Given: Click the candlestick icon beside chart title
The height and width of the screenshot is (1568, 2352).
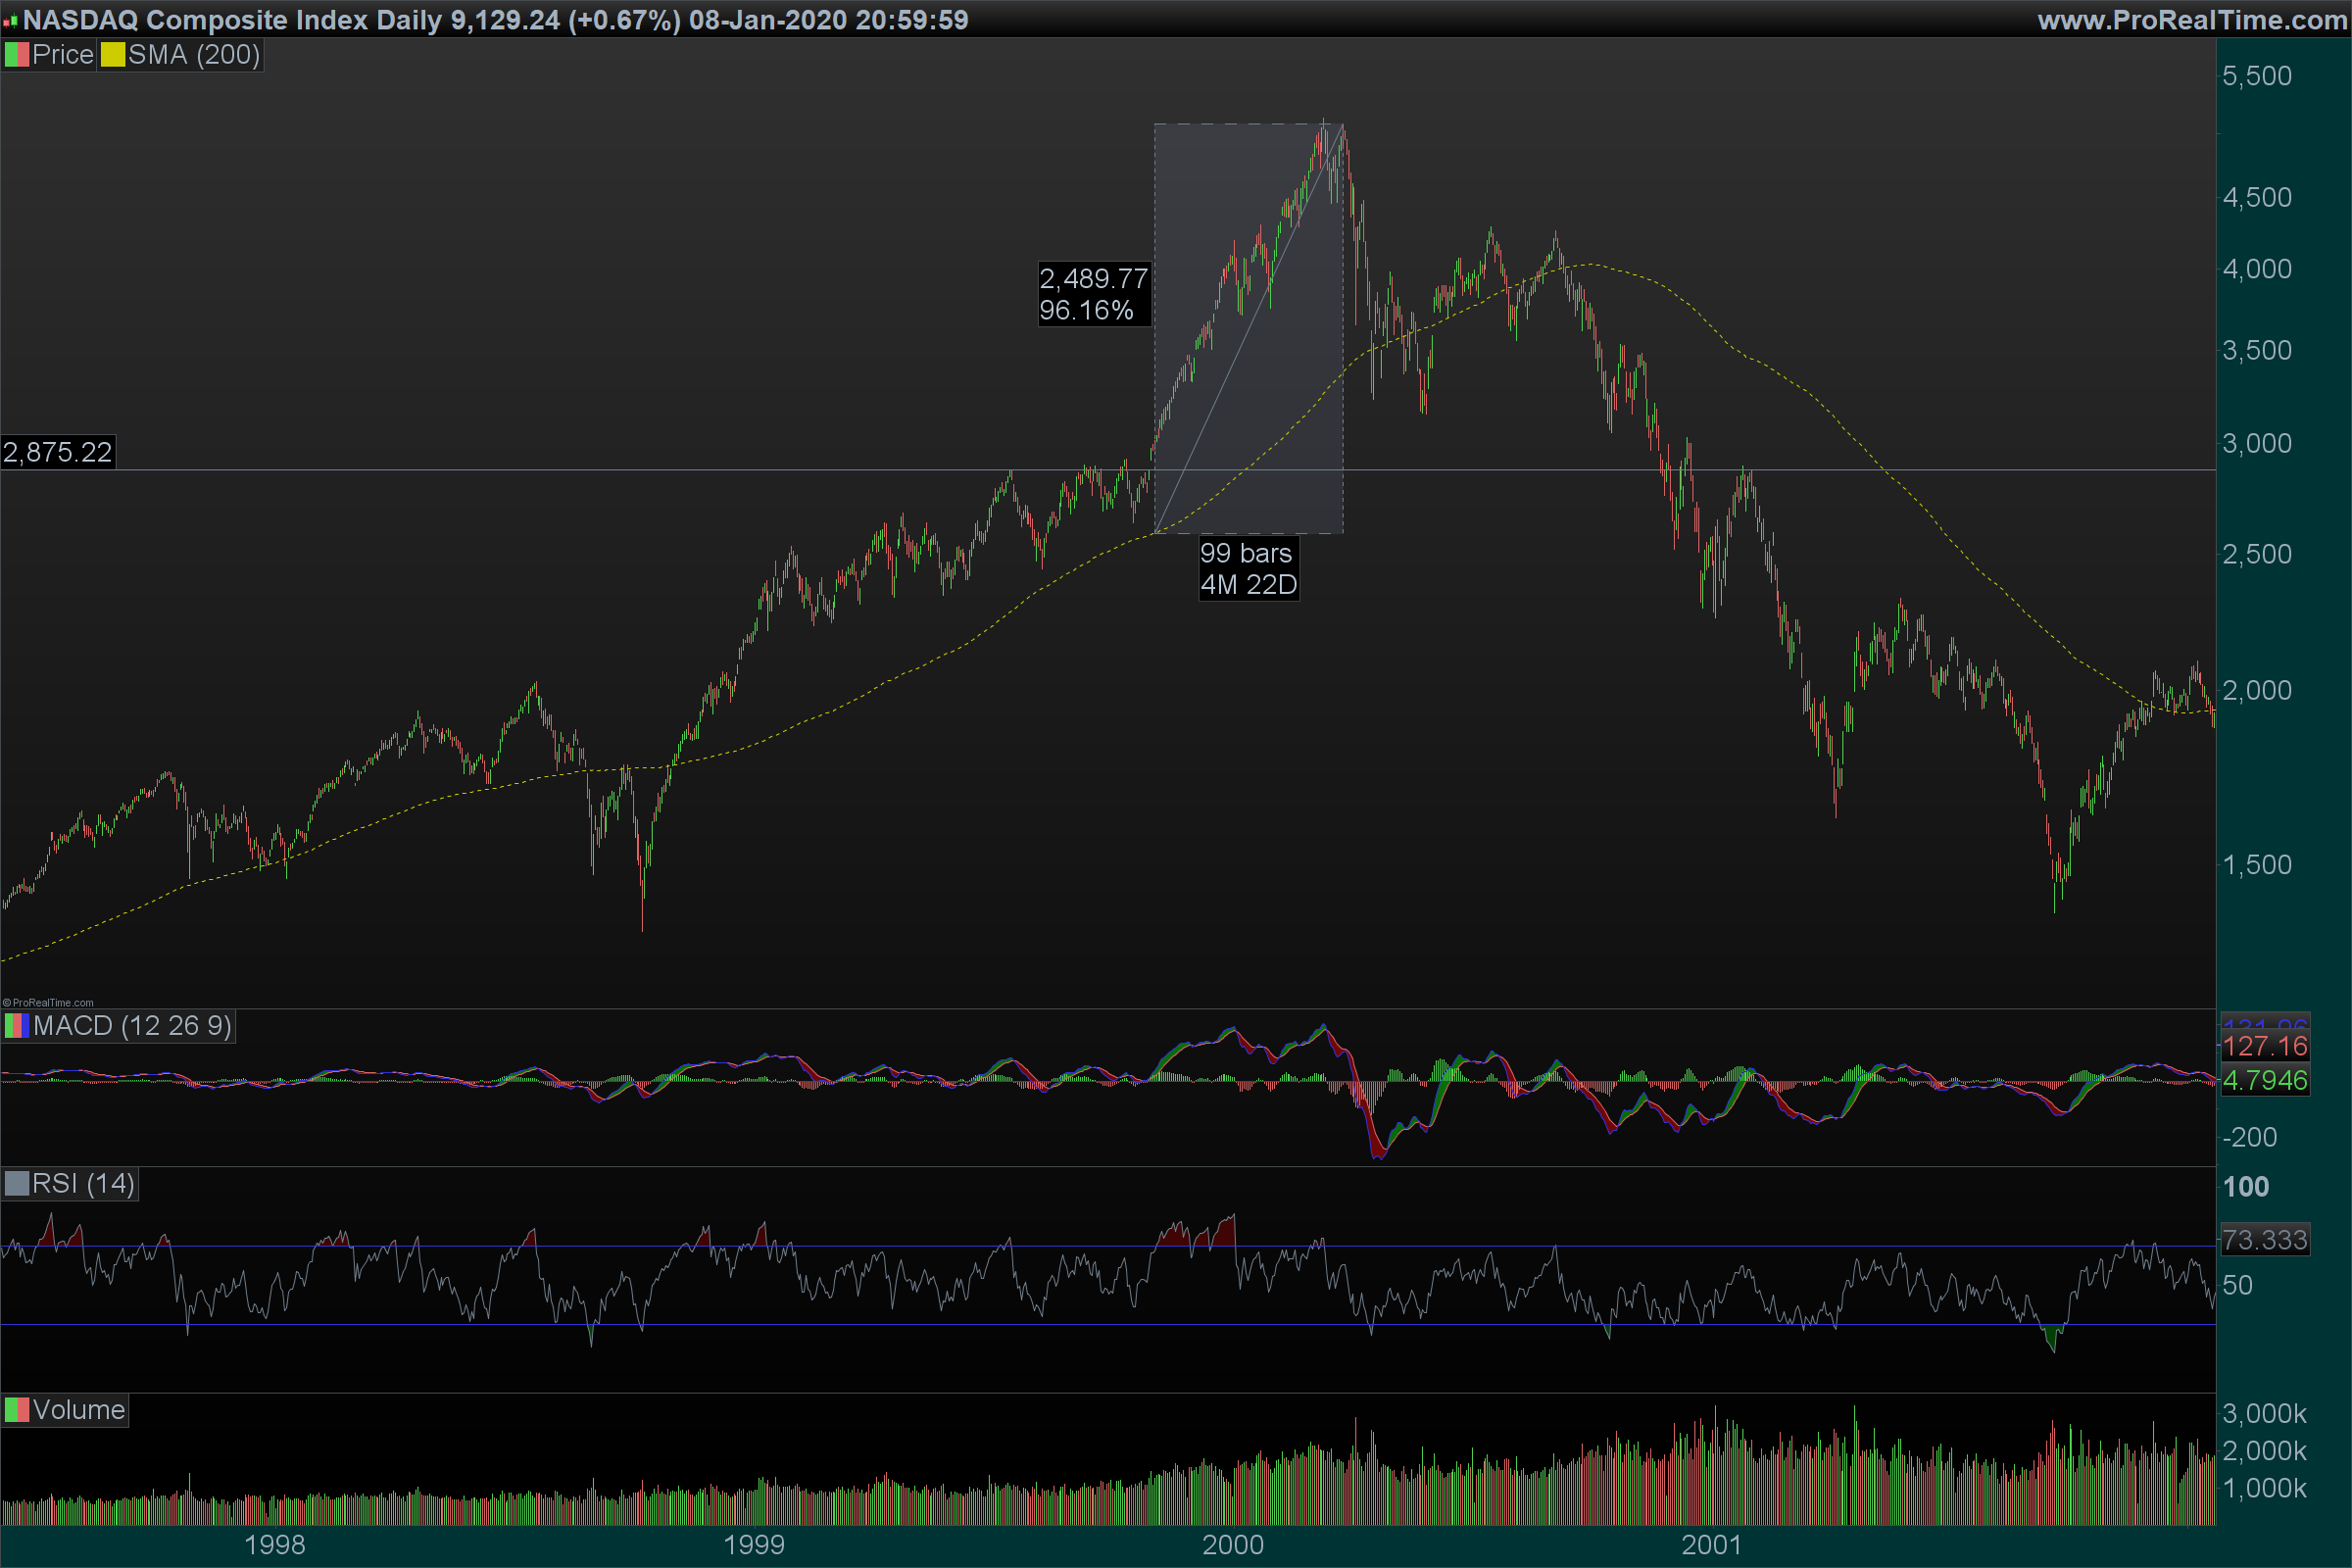Looking at the screenshot, I should (10, 21).
